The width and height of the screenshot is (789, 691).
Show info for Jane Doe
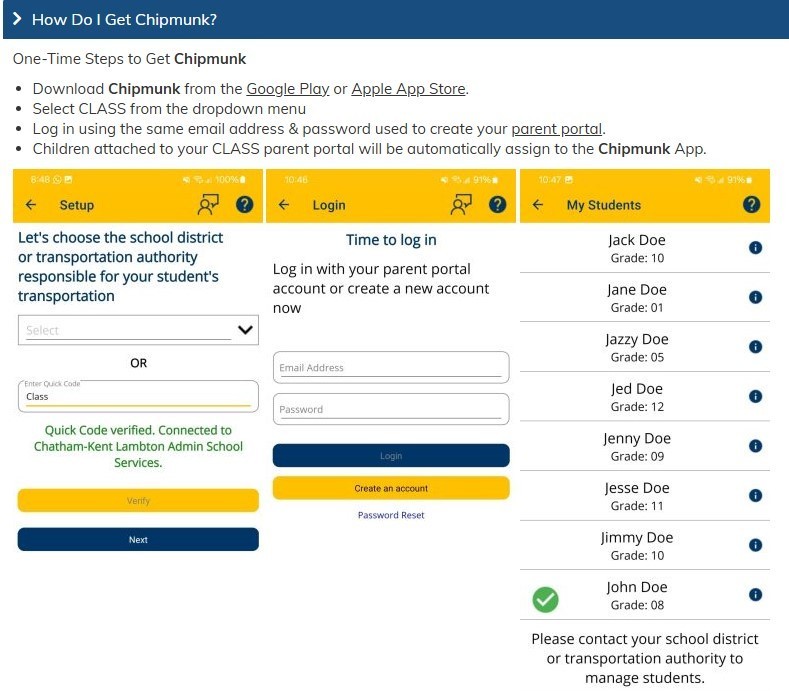pyautogui.click(x=755, y=297)
